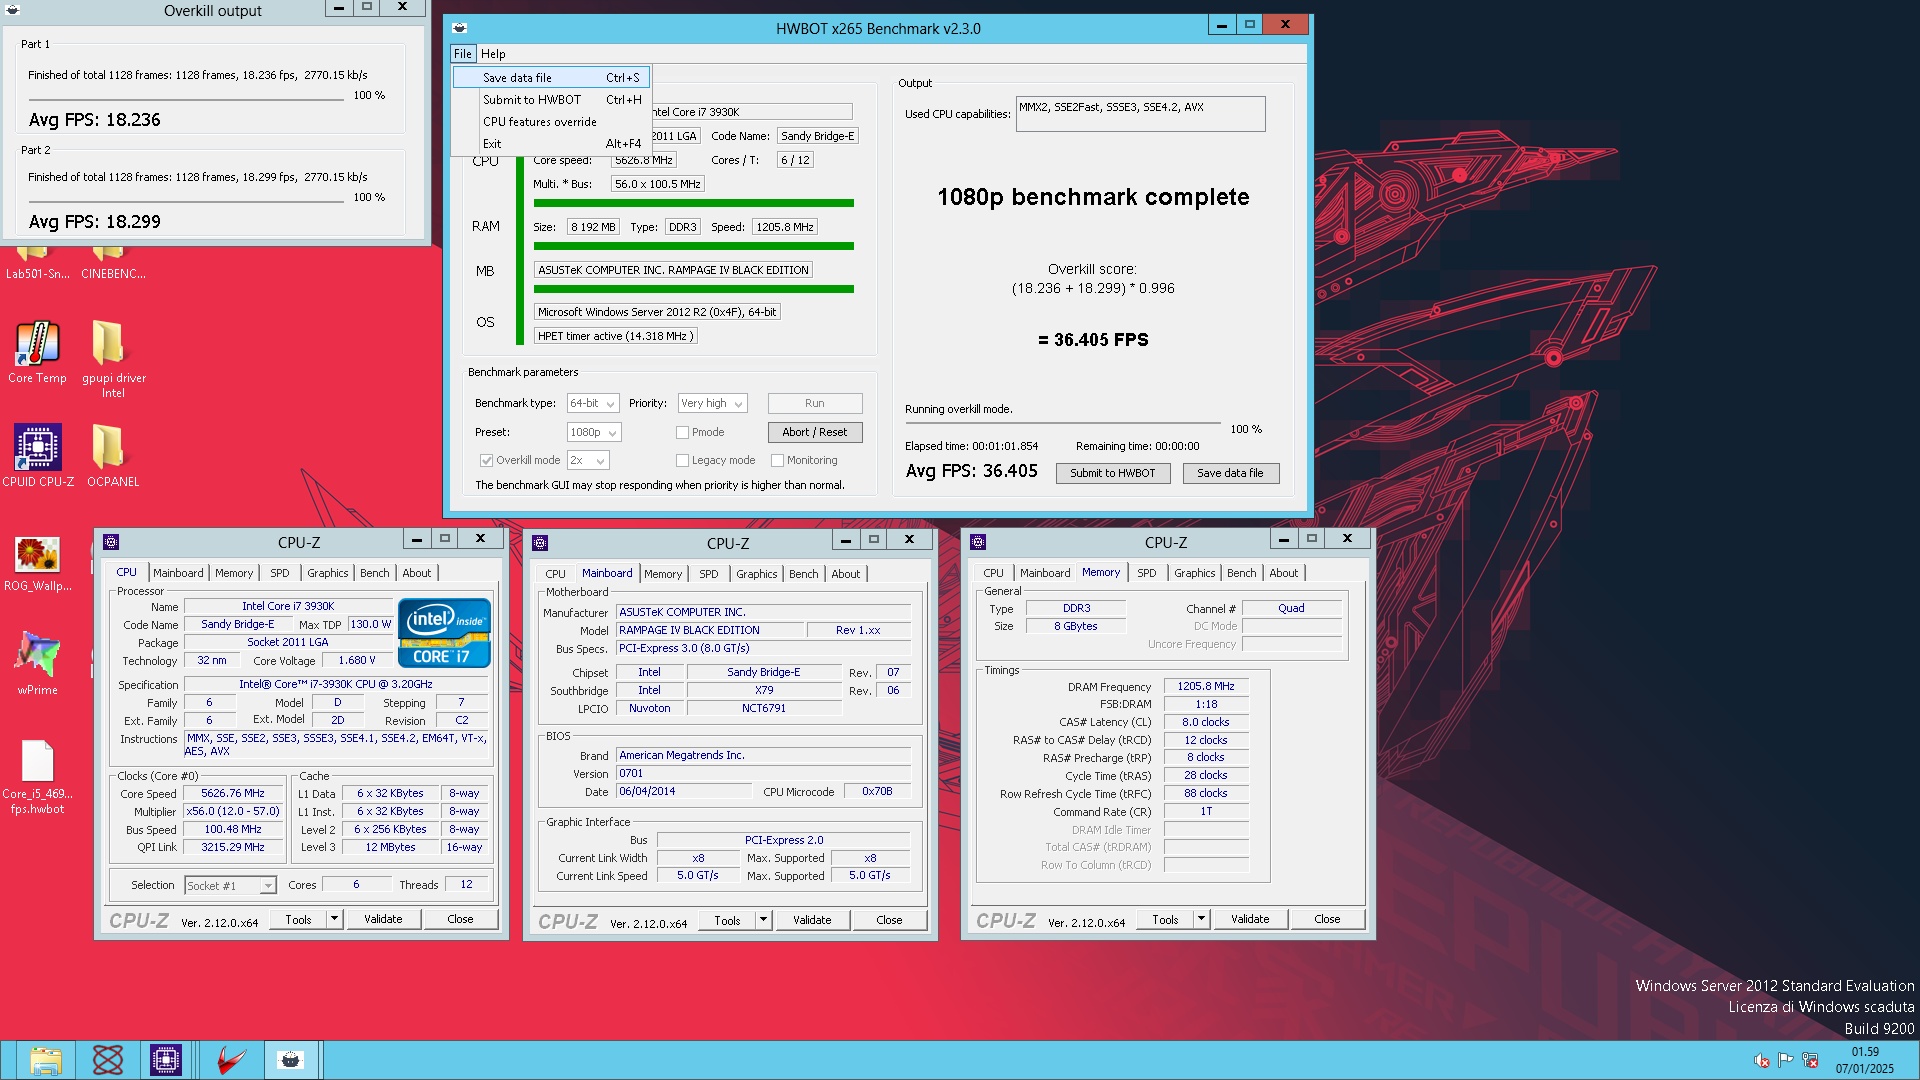Enable the Pmode checkbox
This screenshot has height=1080, width=1920.
pyautogui.click(x=682, y=433)
